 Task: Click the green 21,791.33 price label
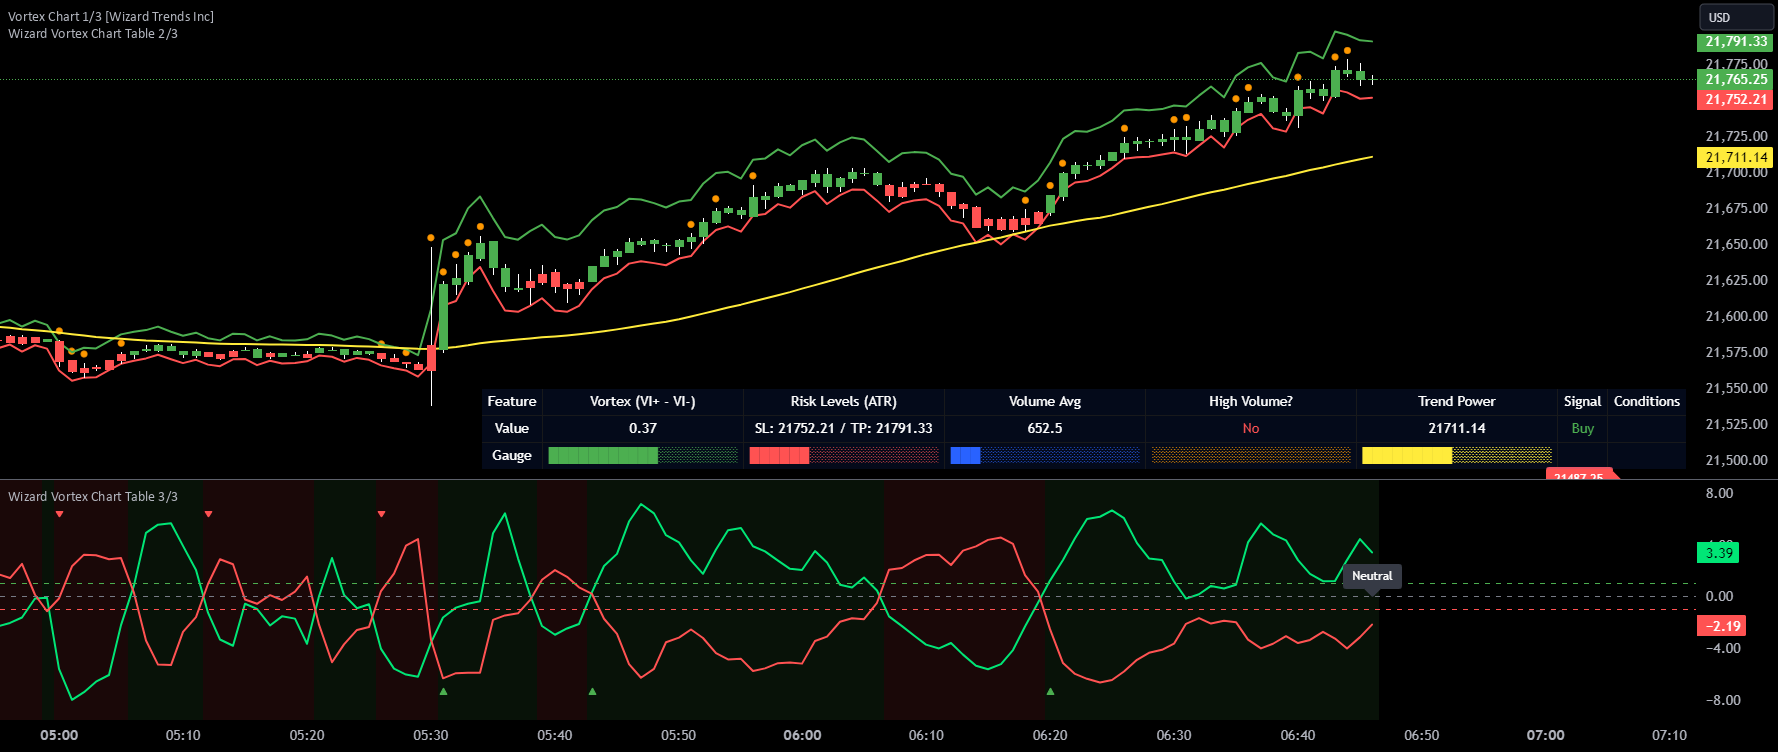point(1735,41)
